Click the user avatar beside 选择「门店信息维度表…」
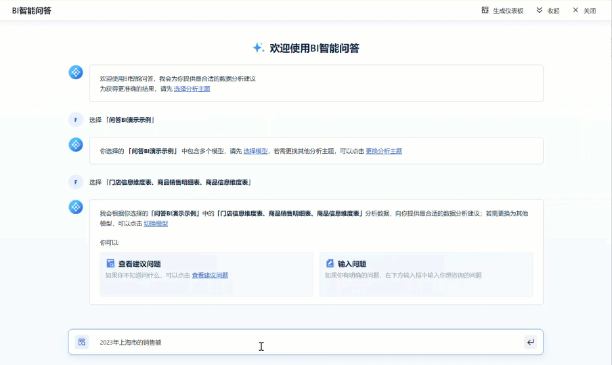 tap(76, 182)
